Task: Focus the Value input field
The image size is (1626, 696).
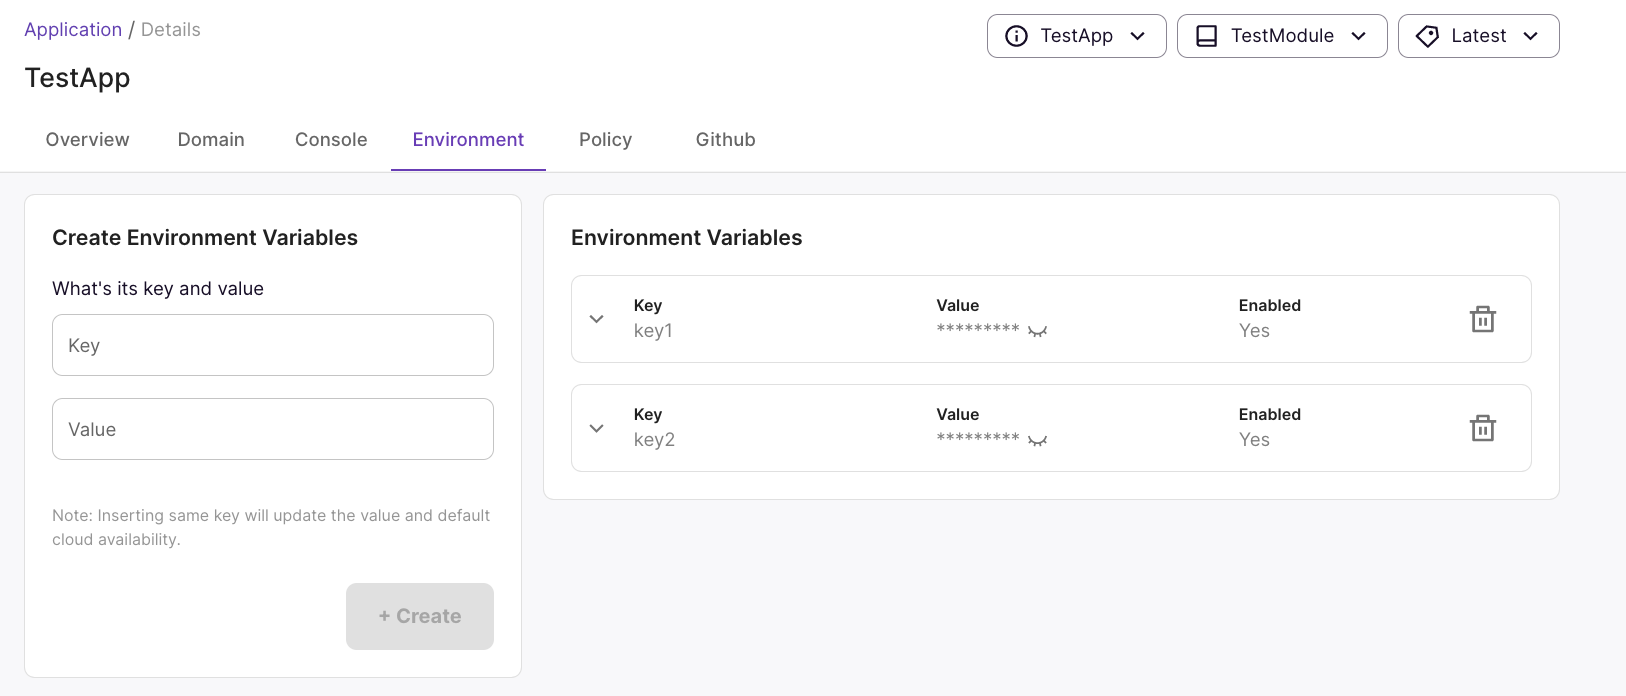Action: (272, 429)
